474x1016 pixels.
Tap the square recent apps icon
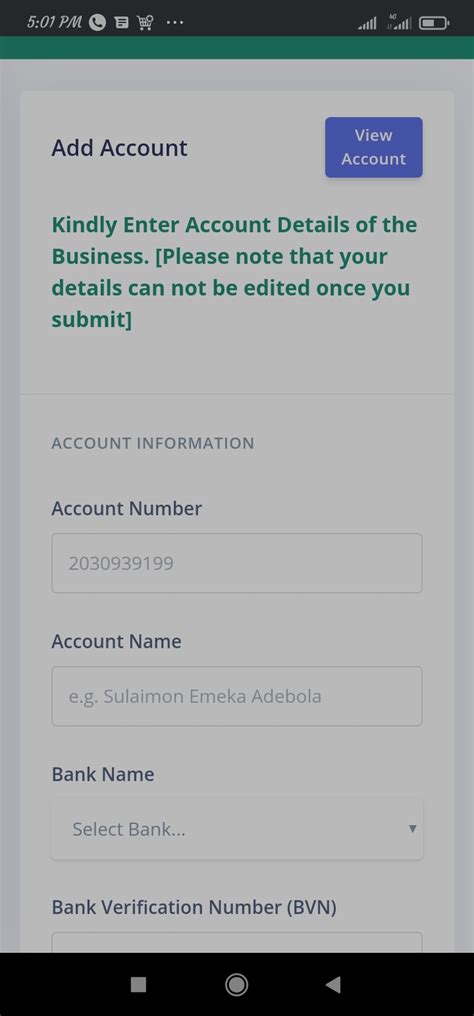click(x=138, y=985)
